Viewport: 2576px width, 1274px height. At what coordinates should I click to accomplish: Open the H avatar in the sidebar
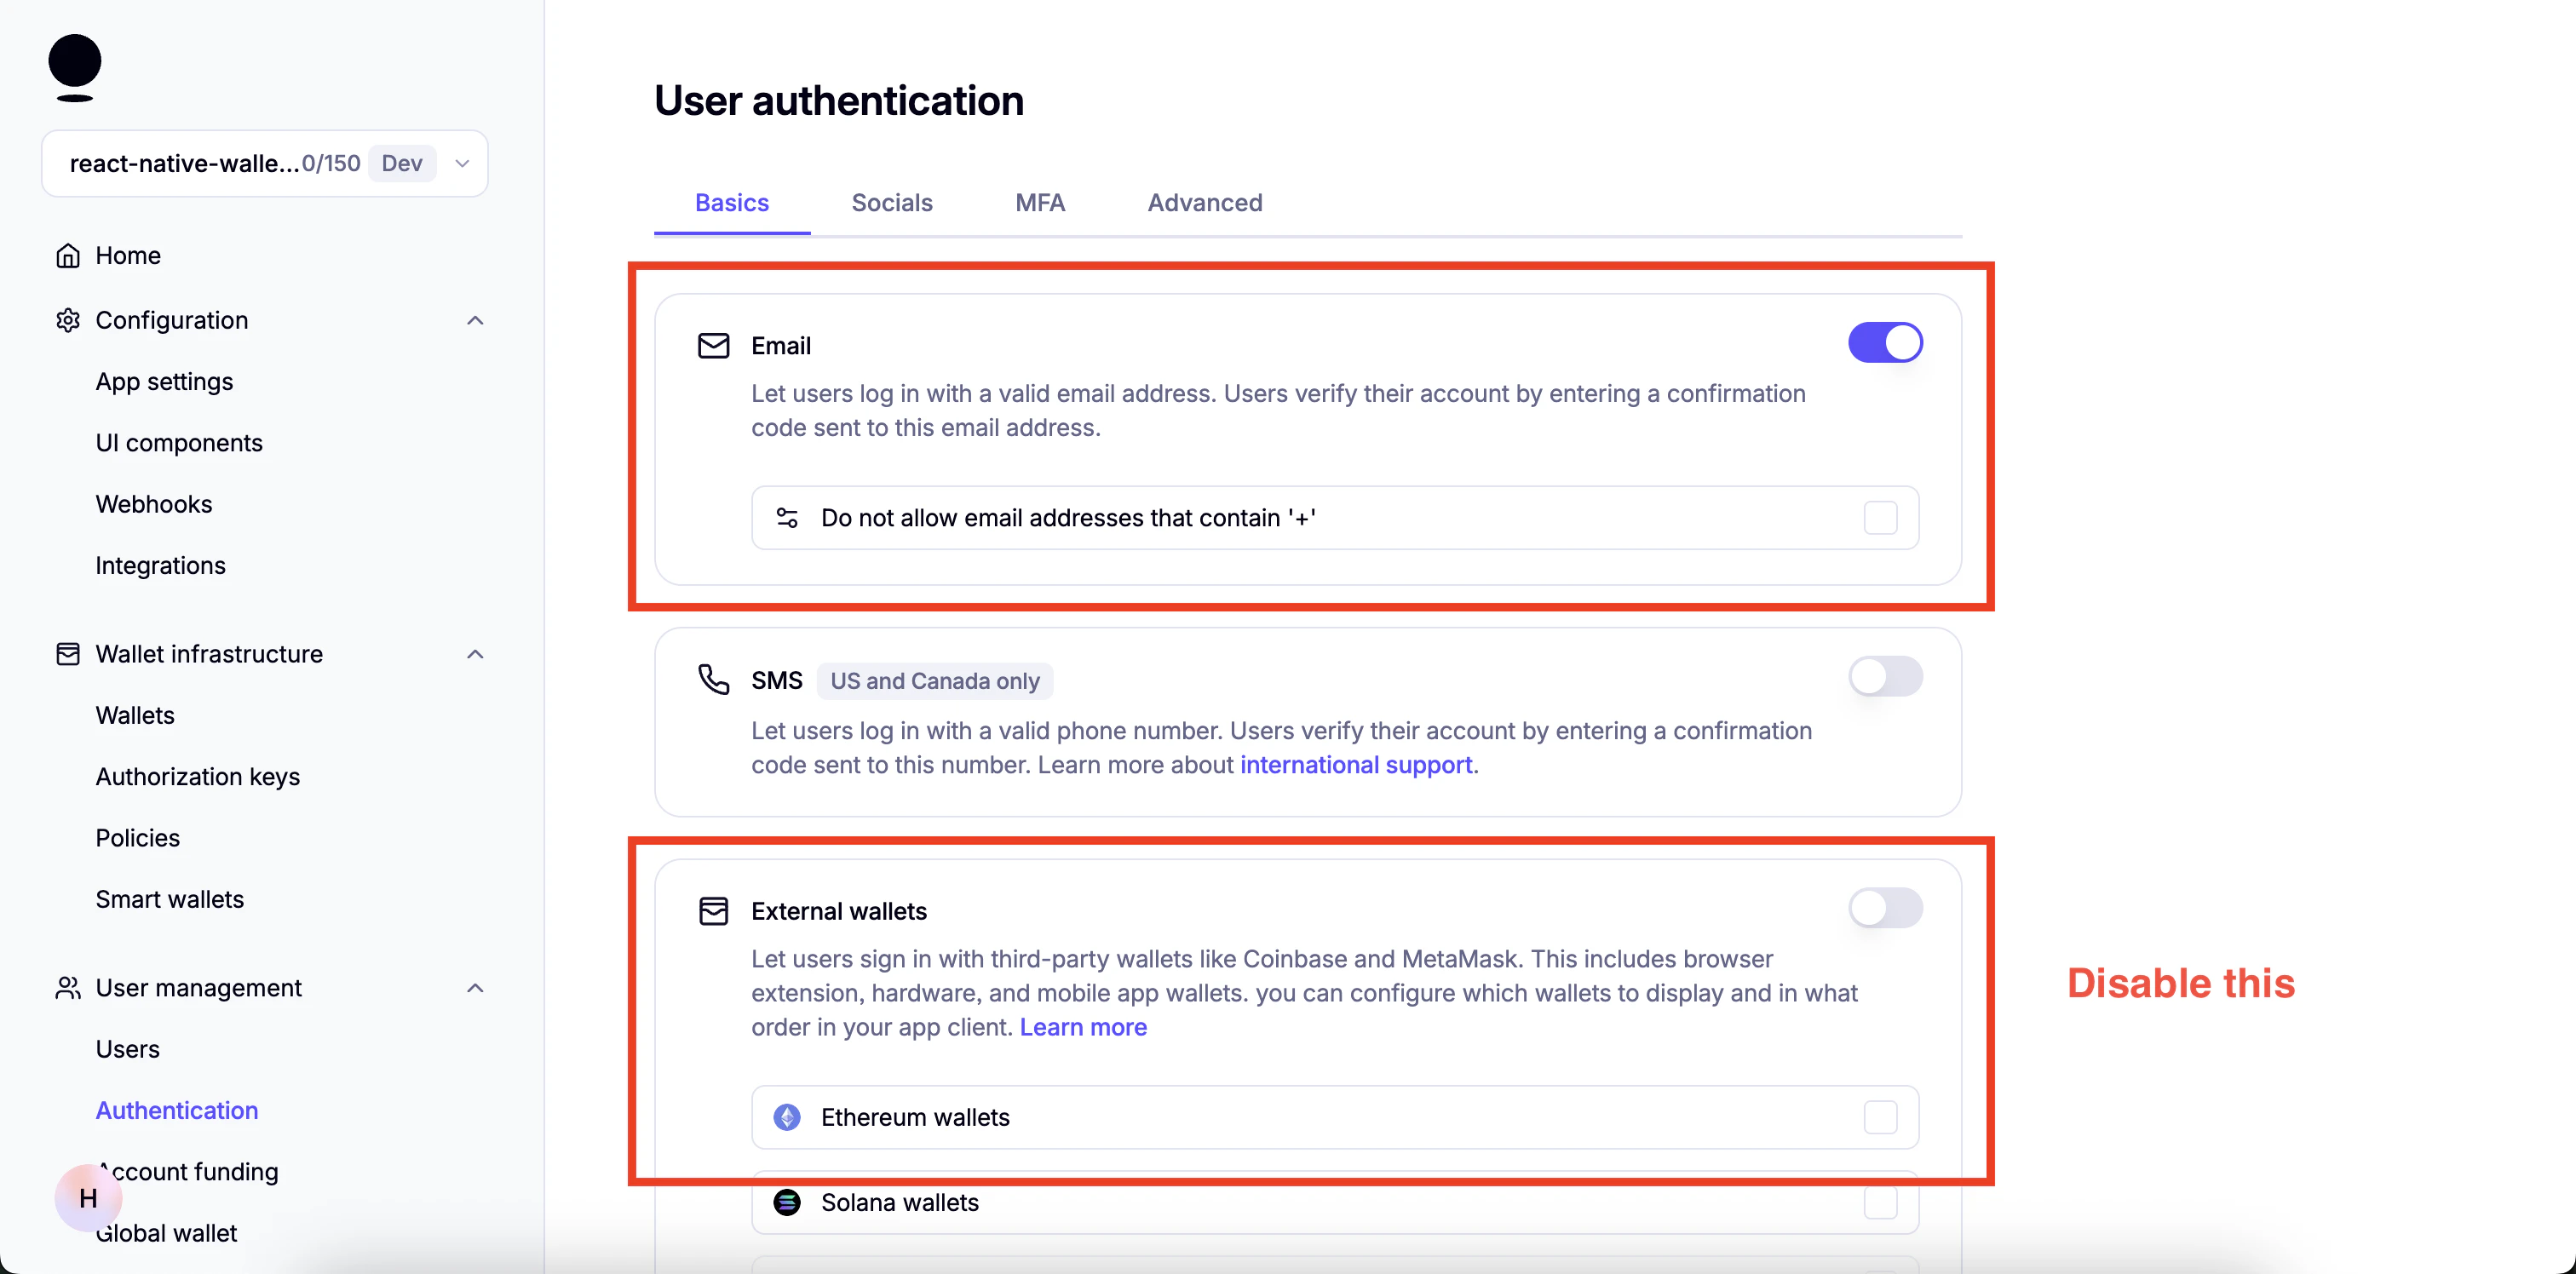[x=87, y=1199]
